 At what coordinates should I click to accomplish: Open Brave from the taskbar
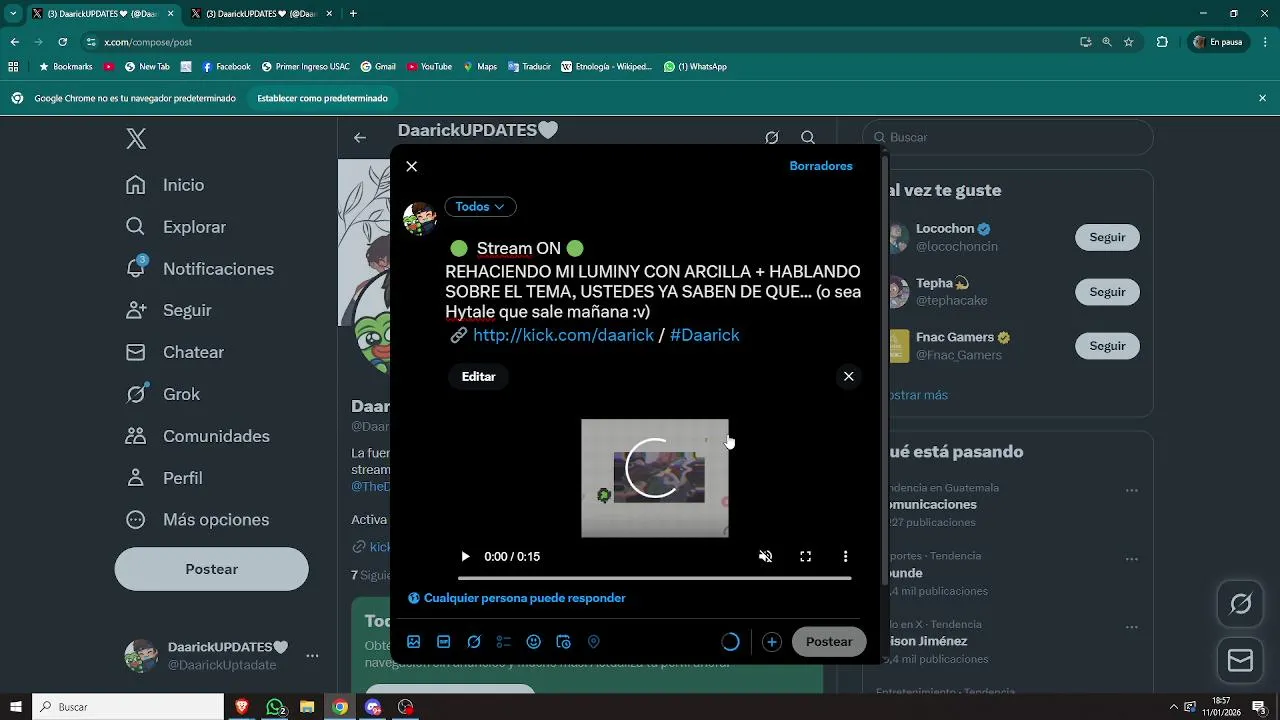[241, 707]
